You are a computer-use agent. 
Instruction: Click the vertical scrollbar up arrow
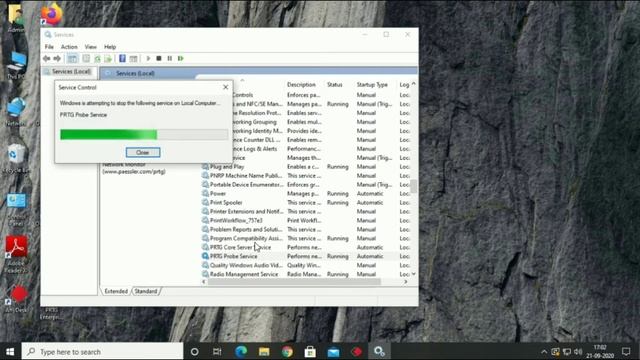click(x=414, y=84)
